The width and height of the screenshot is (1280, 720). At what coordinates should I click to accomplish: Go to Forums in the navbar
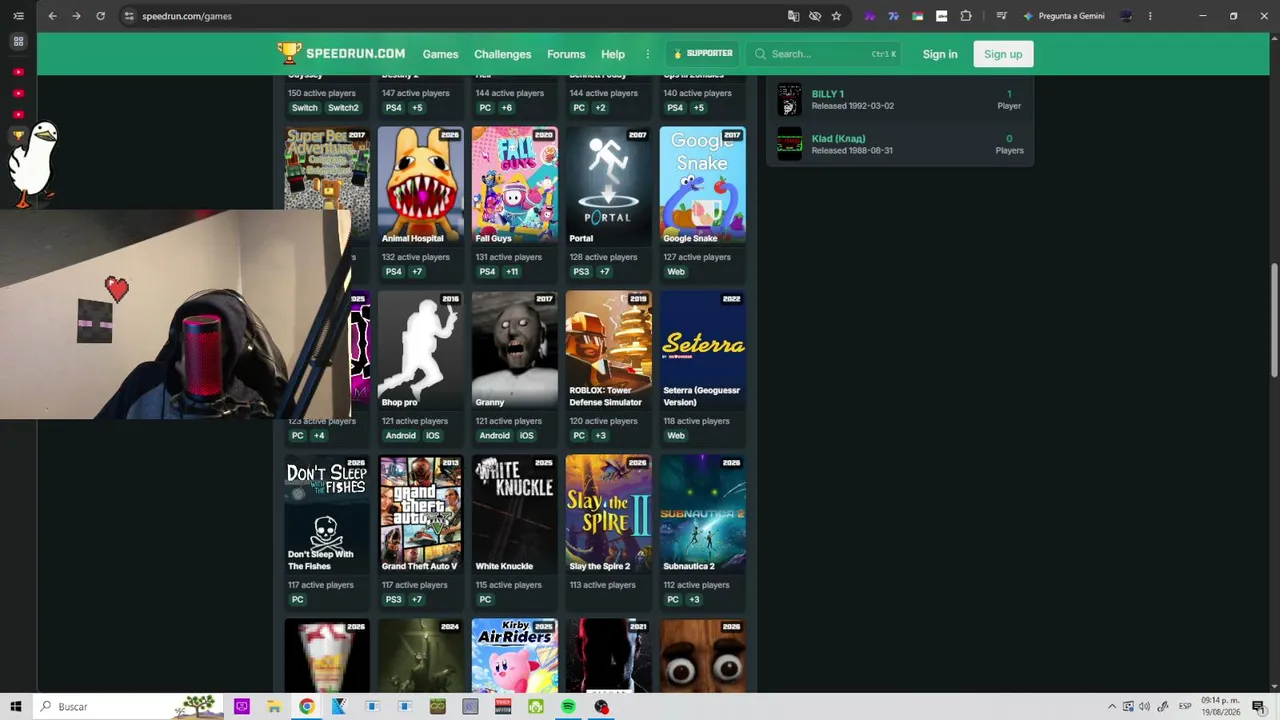point(566,54)
